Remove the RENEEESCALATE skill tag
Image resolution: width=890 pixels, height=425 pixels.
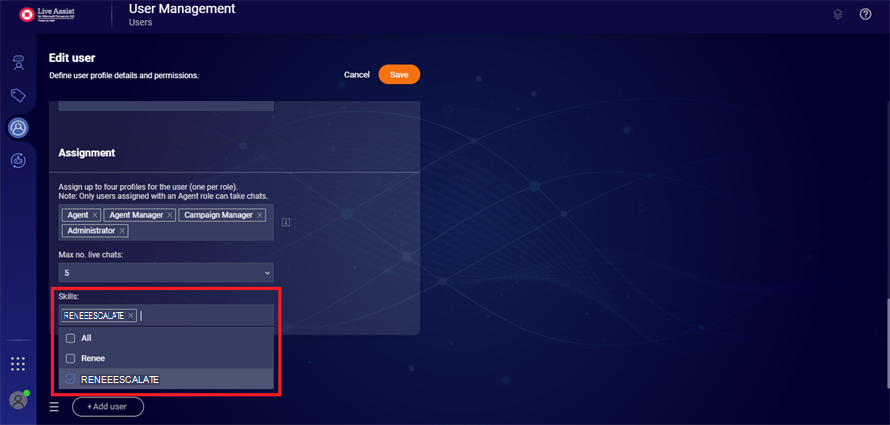[x=131, y=315]
